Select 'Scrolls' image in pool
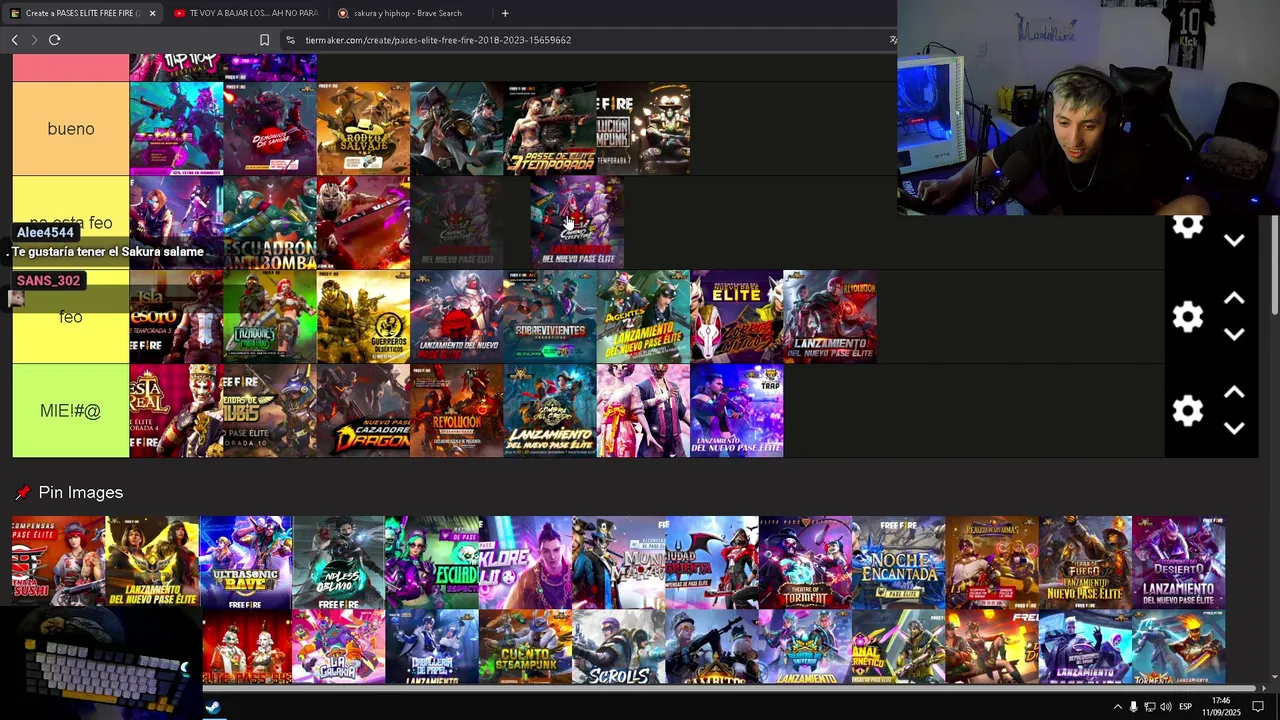The image size is (1280, 720). 618,647
